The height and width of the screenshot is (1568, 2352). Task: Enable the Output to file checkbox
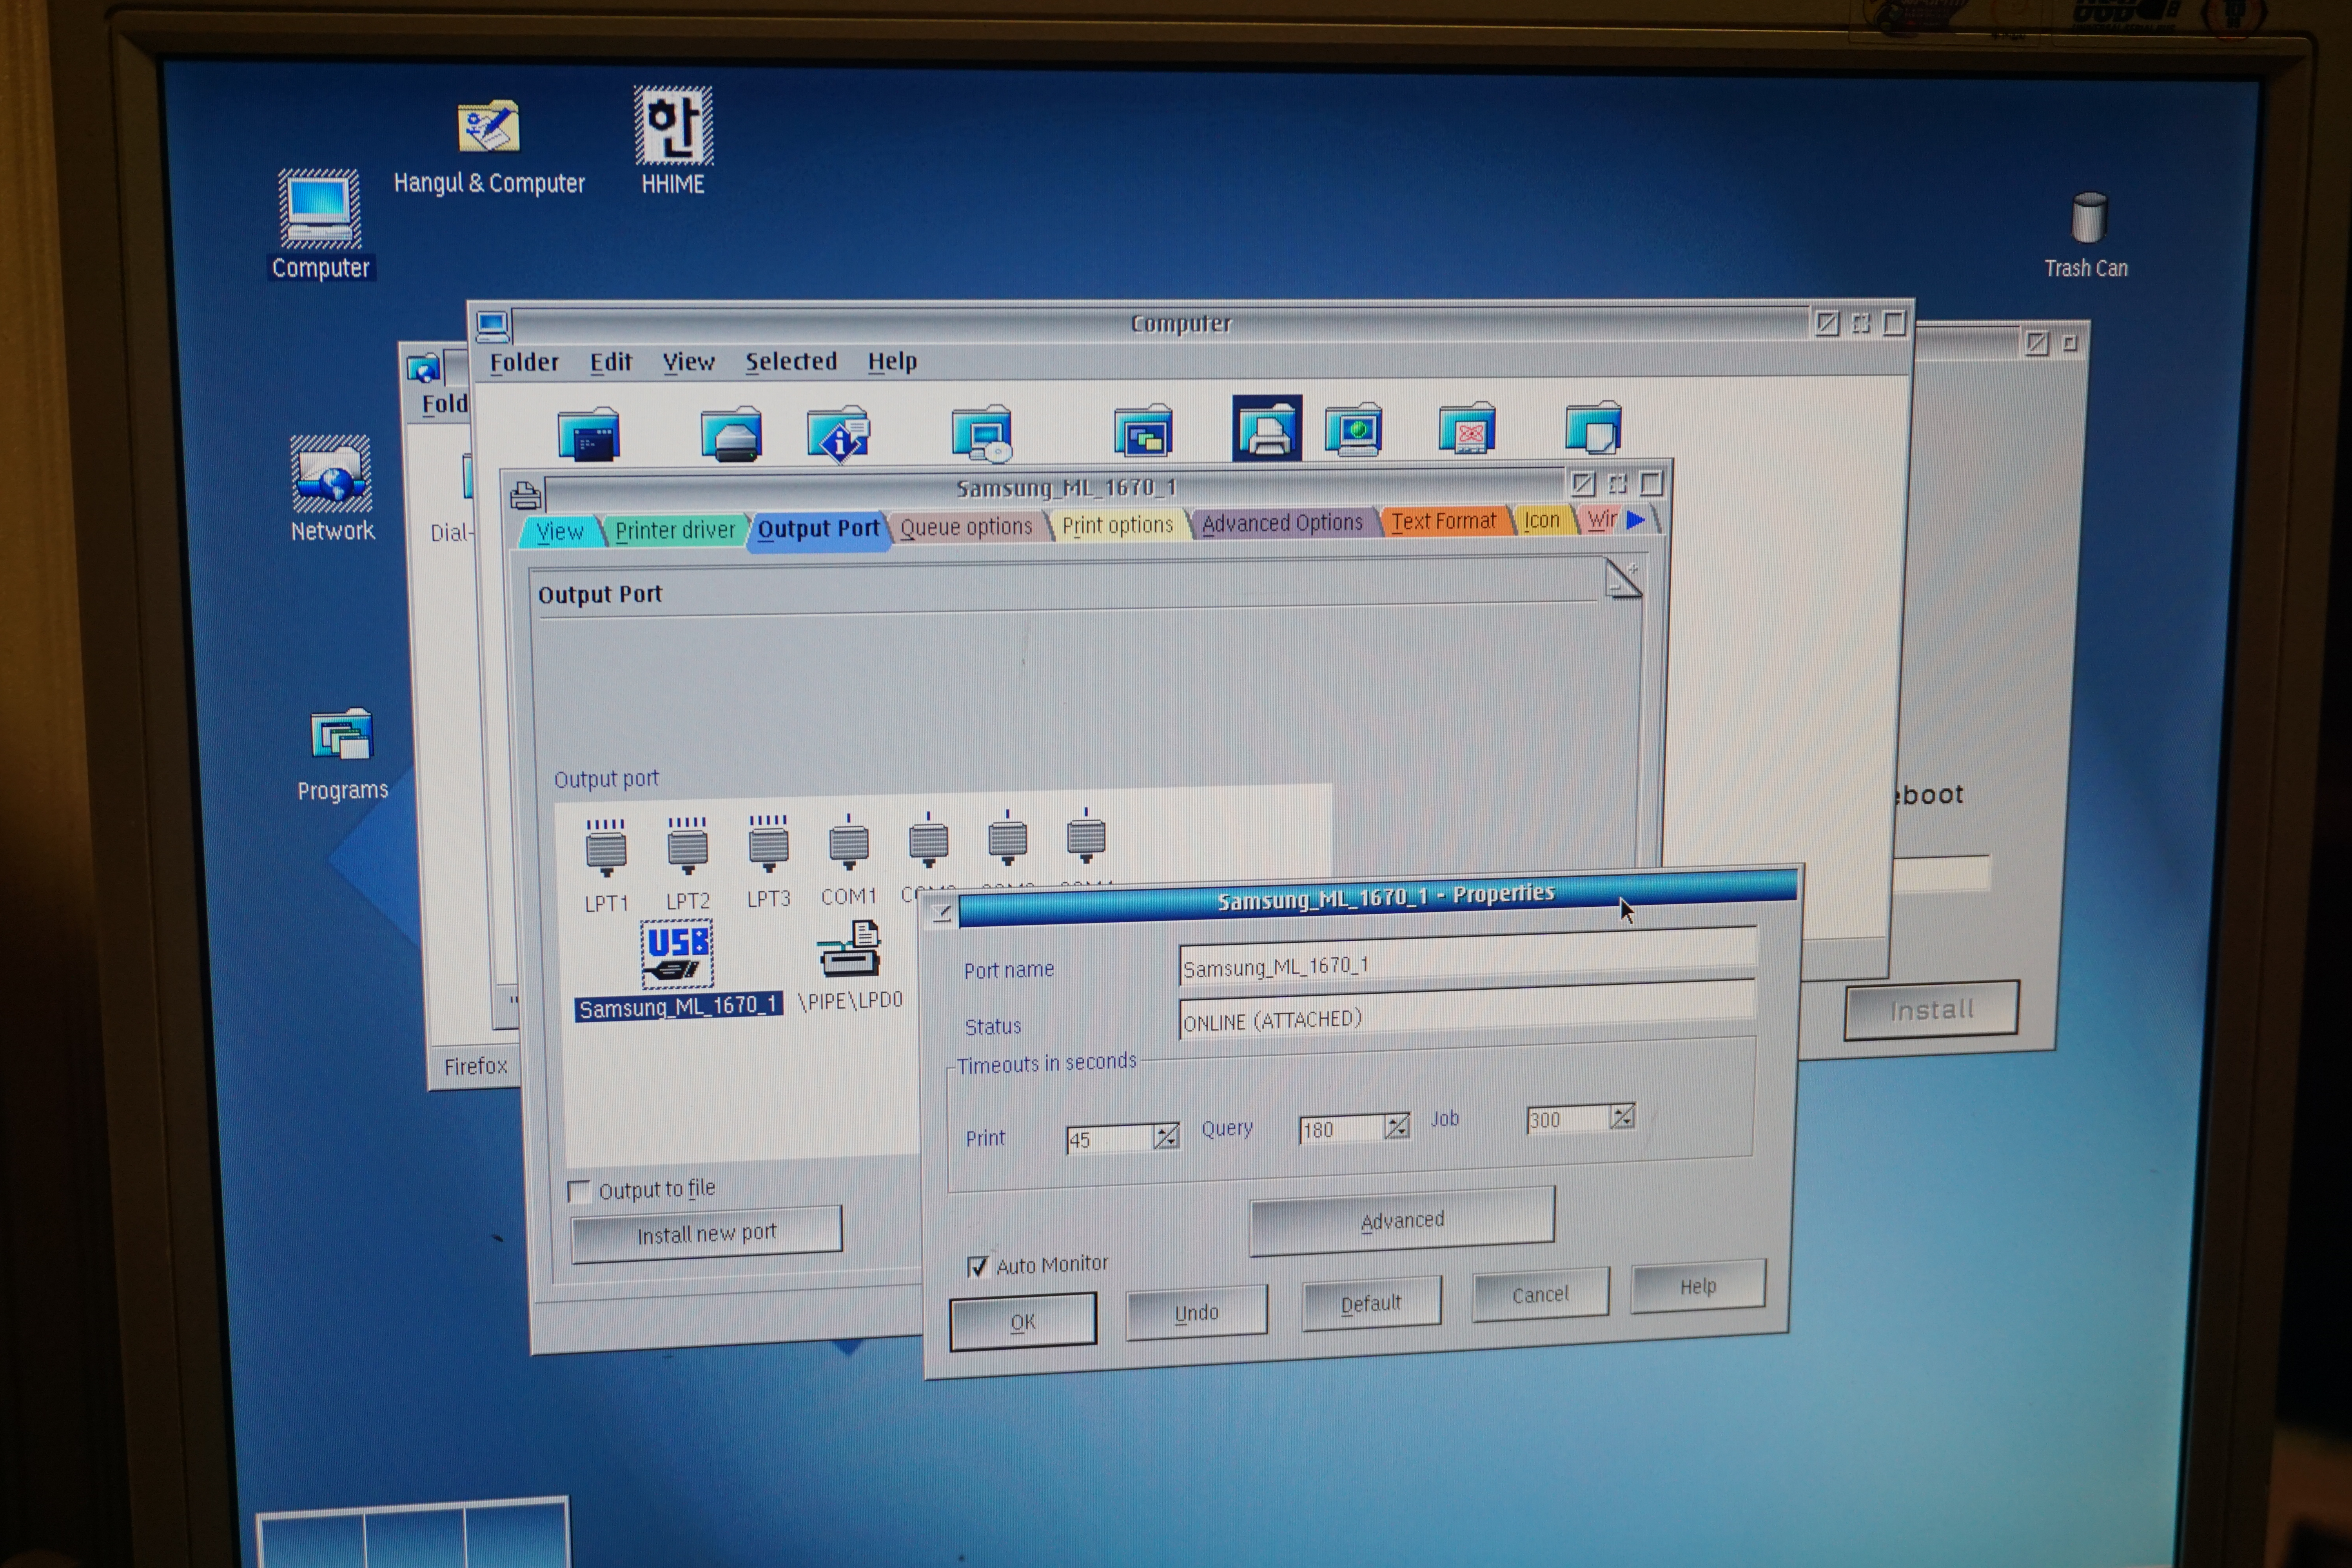coord(579,1191)
